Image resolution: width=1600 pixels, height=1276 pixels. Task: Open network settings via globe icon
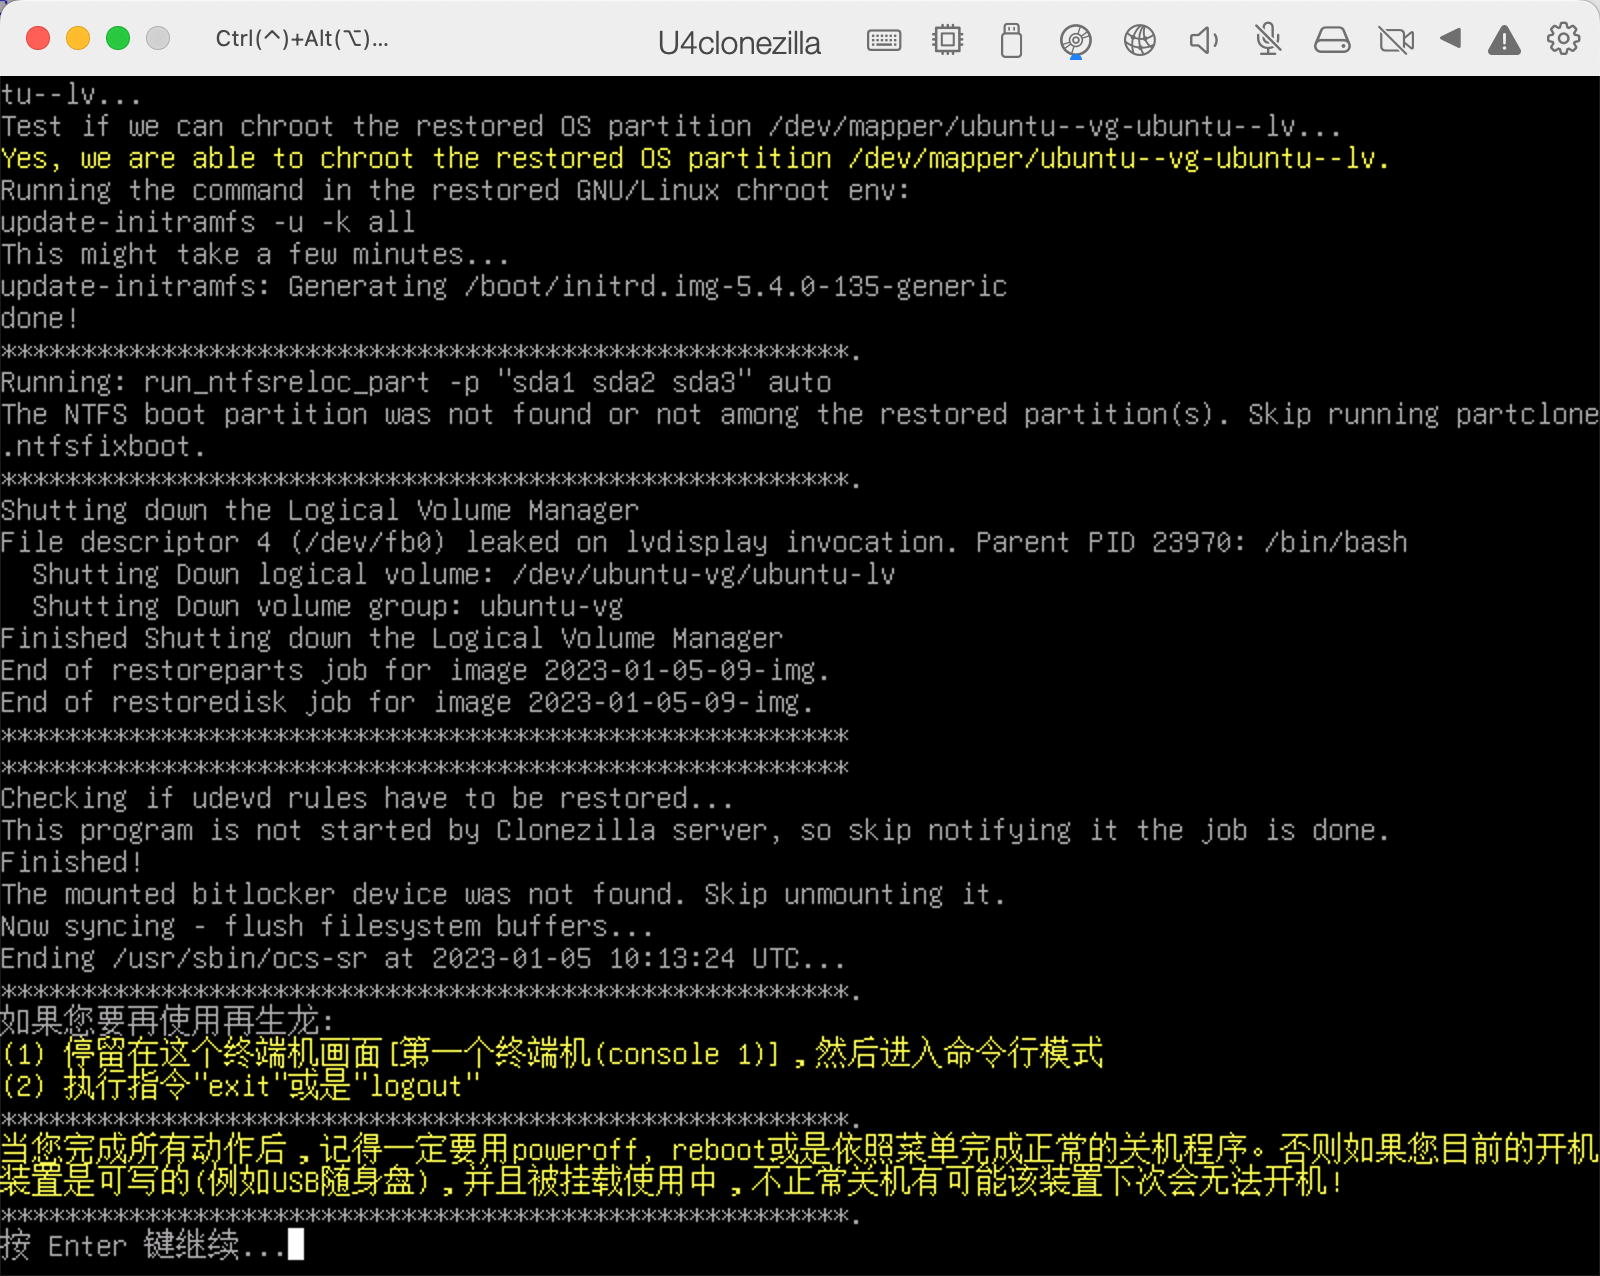click(1139, 40)
